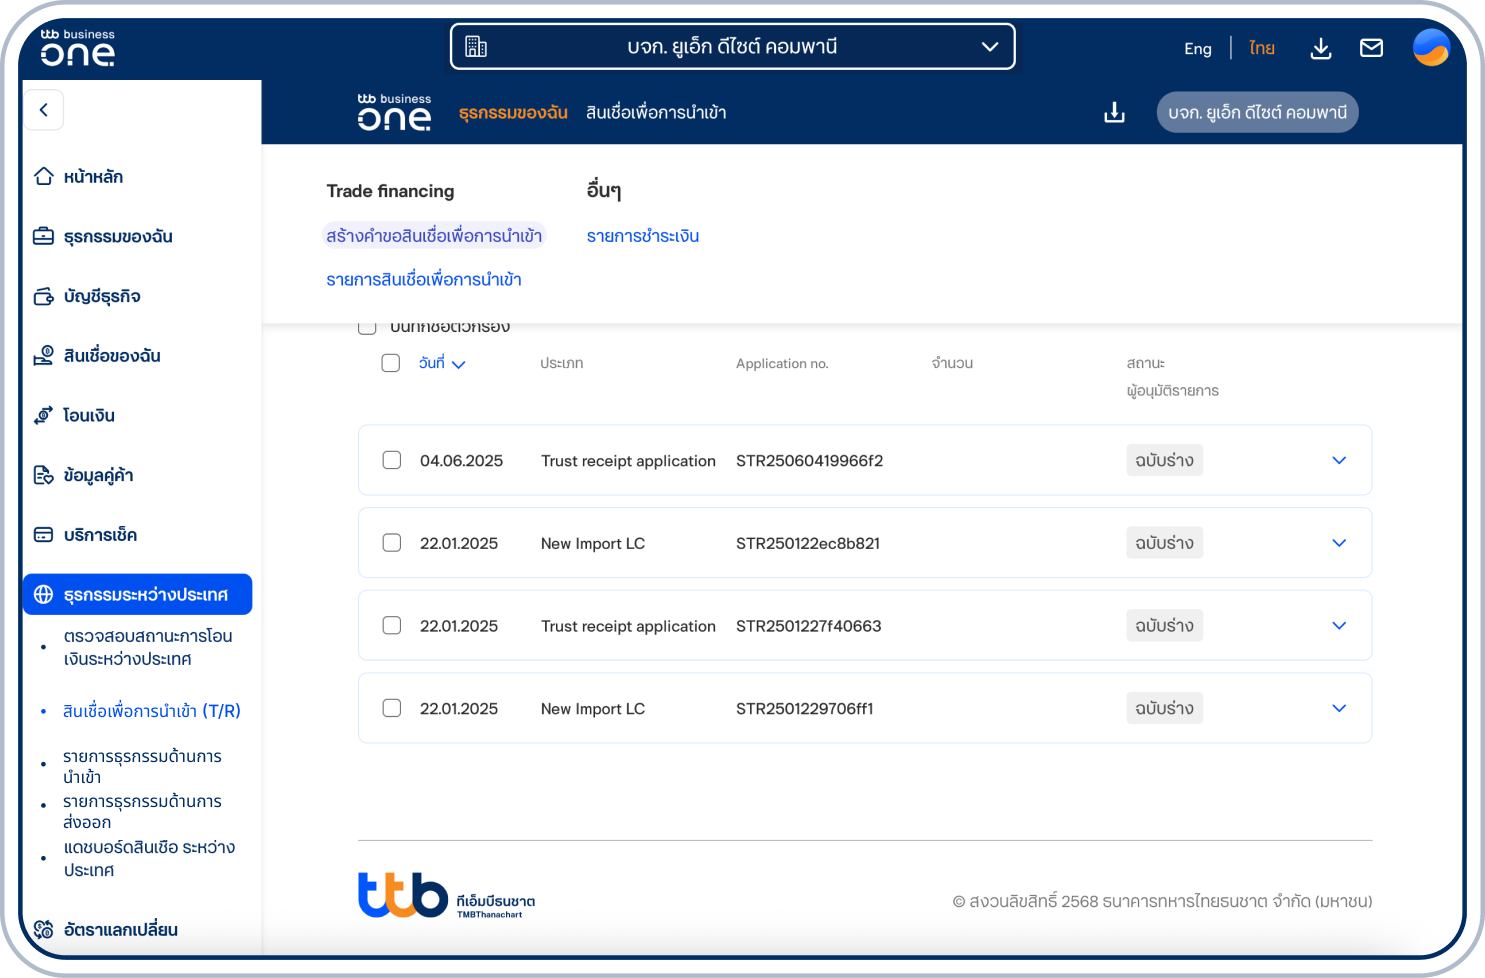1485x978 pixels.
Task: Check the row STR2501227f40663
Action: (x=392, y=625)
